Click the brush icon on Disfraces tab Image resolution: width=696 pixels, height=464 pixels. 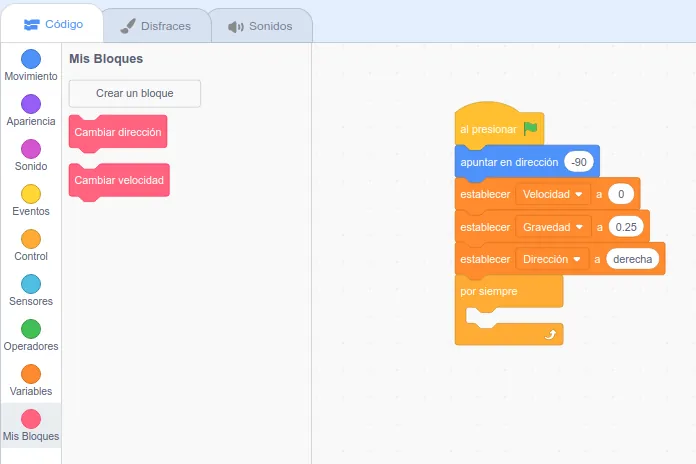click(128, 26)
